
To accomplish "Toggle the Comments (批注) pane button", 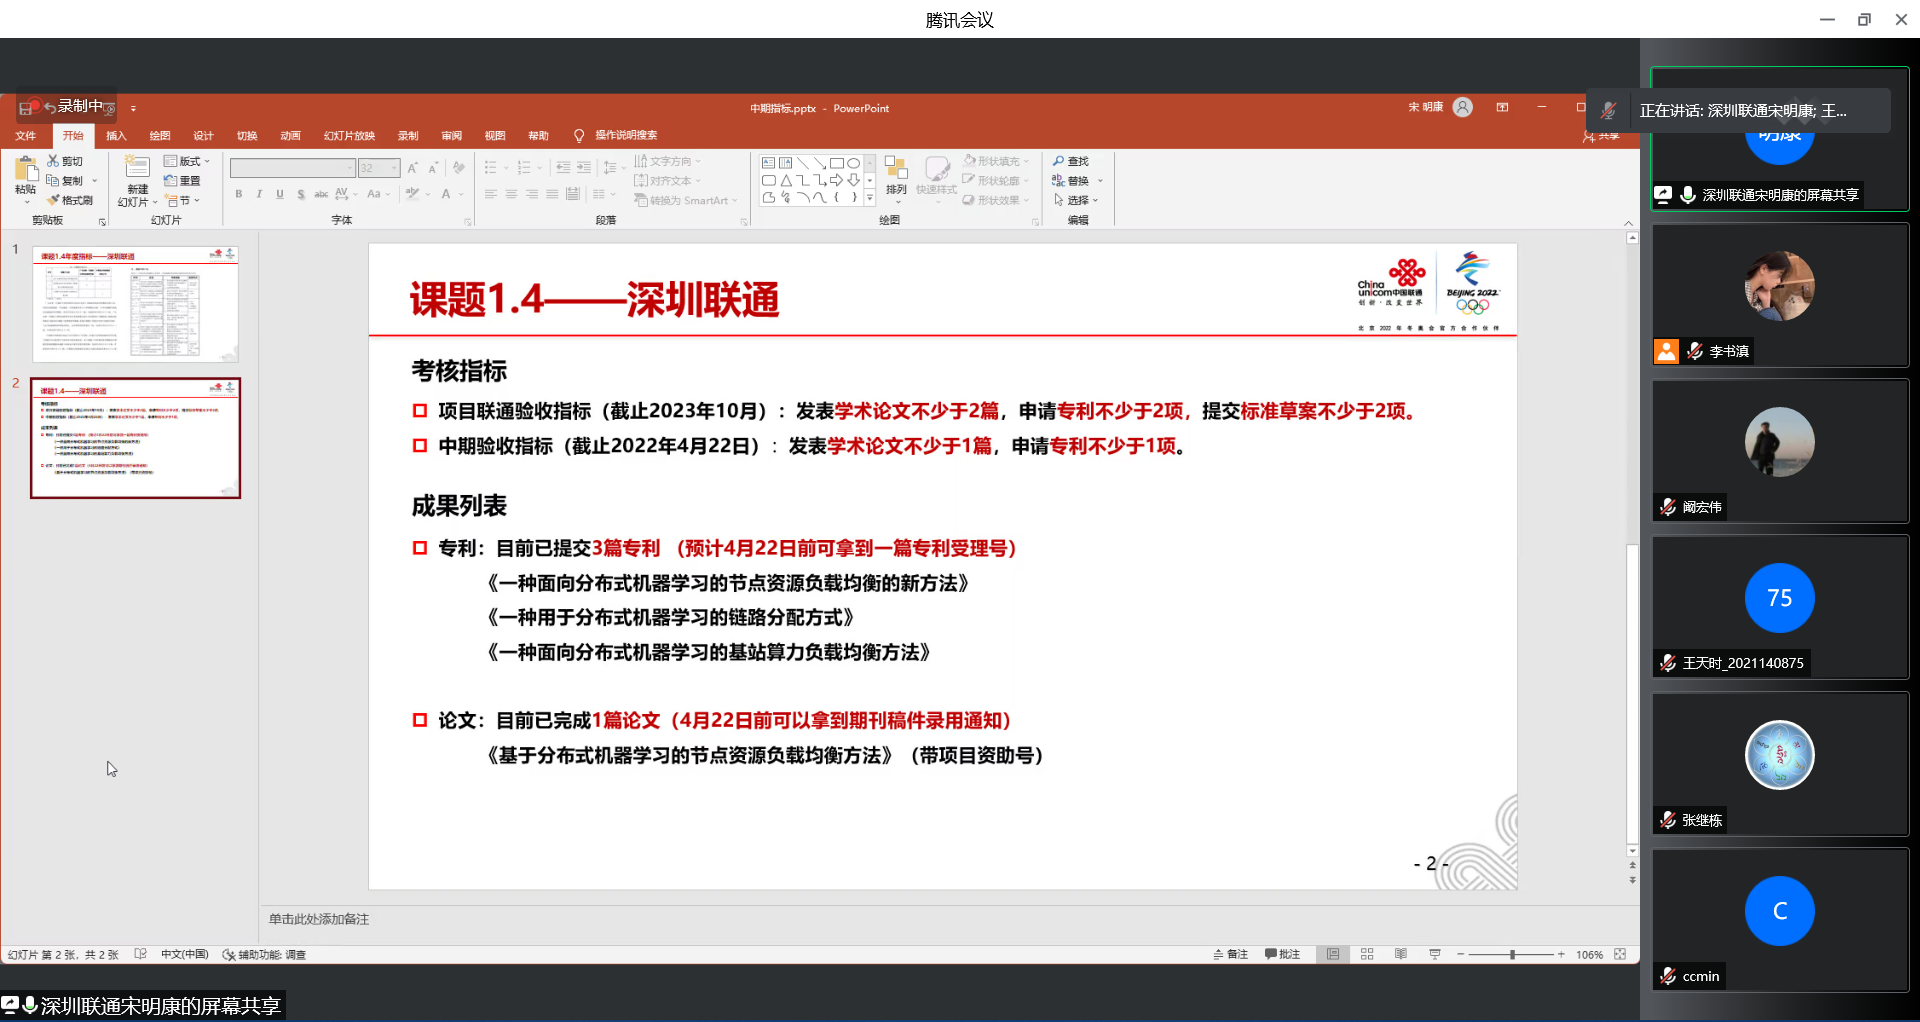I will click(x=1283, y=954).
